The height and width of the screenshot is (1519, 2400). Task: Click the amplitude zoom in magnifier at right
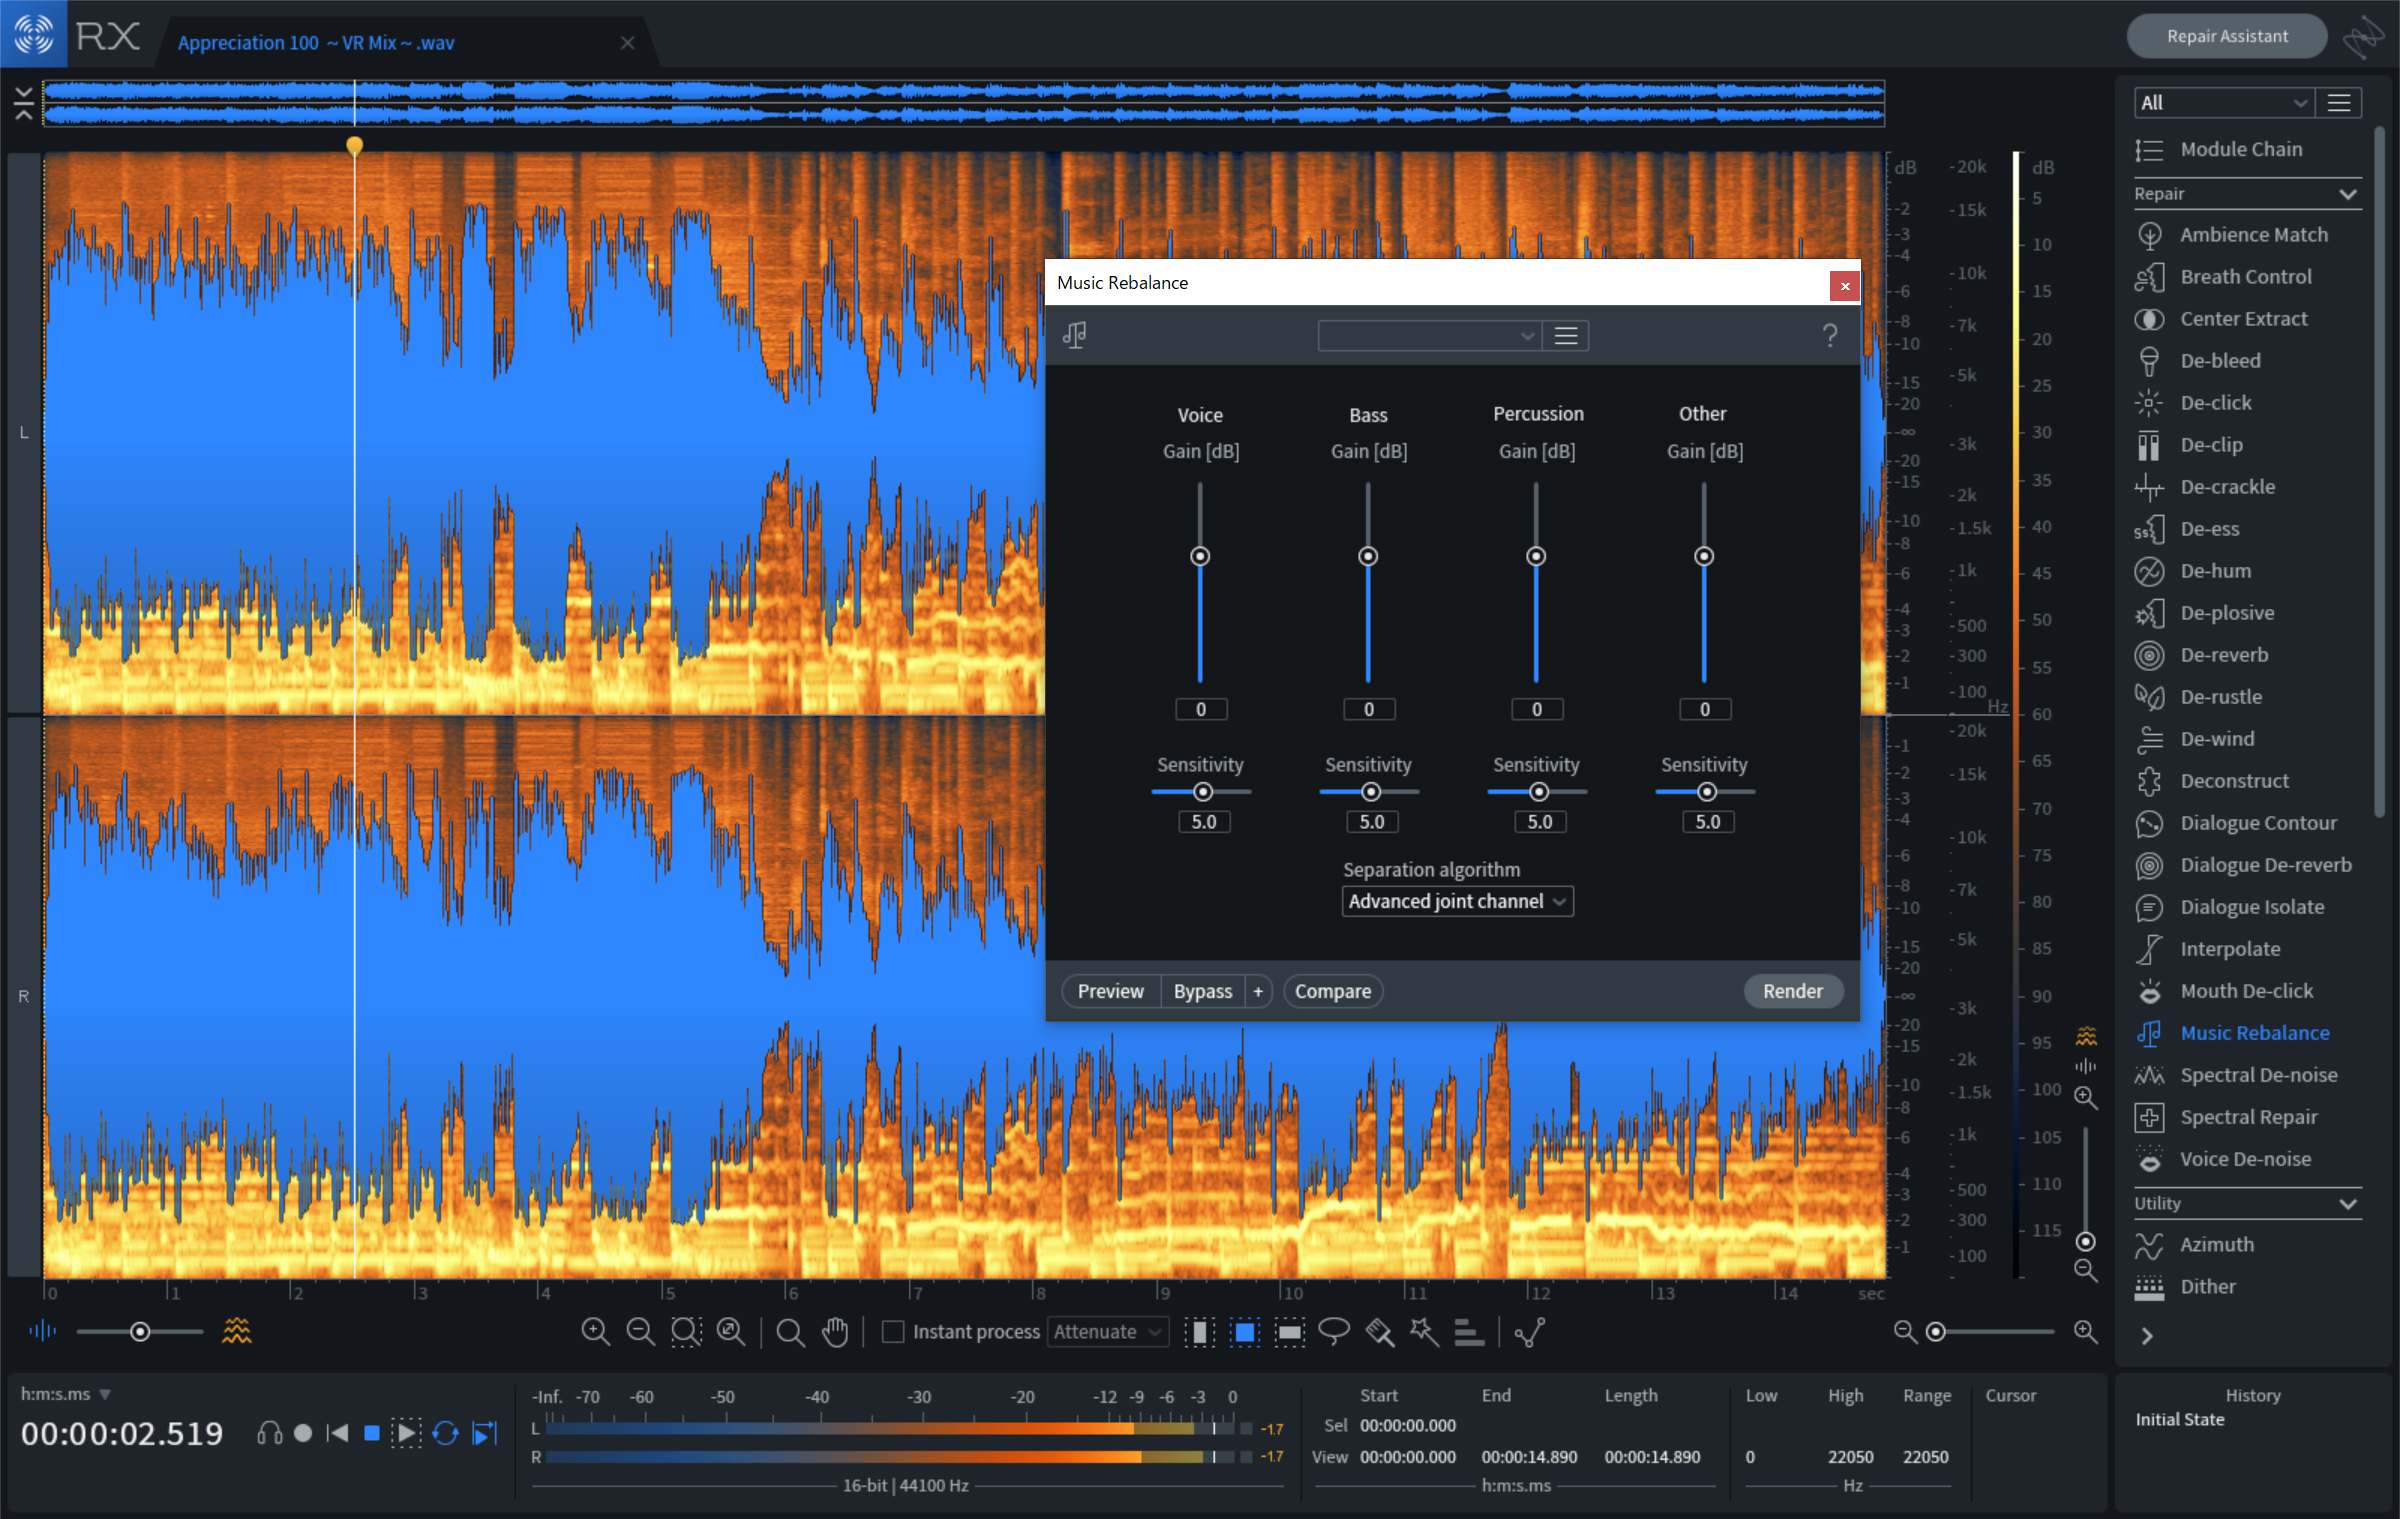pyautogui.click(x=2086, y=1097)
